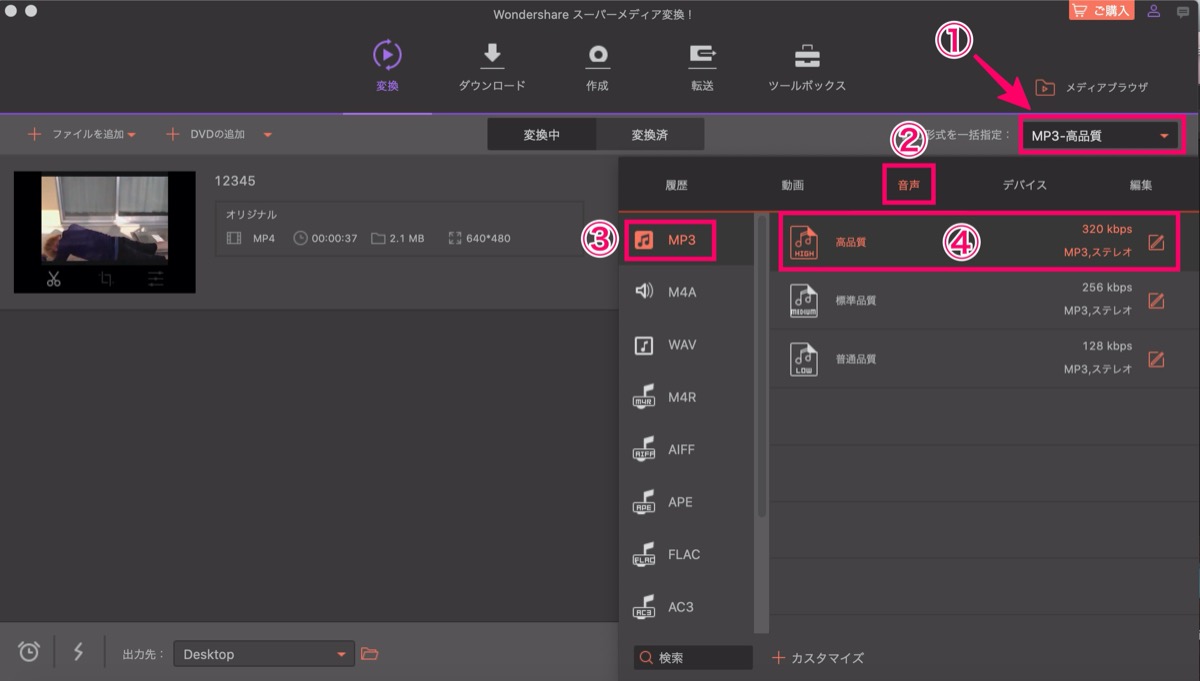Open the 作成 (Burn) section
Viewport: 1200px width, 681px height.
[597, 66]
